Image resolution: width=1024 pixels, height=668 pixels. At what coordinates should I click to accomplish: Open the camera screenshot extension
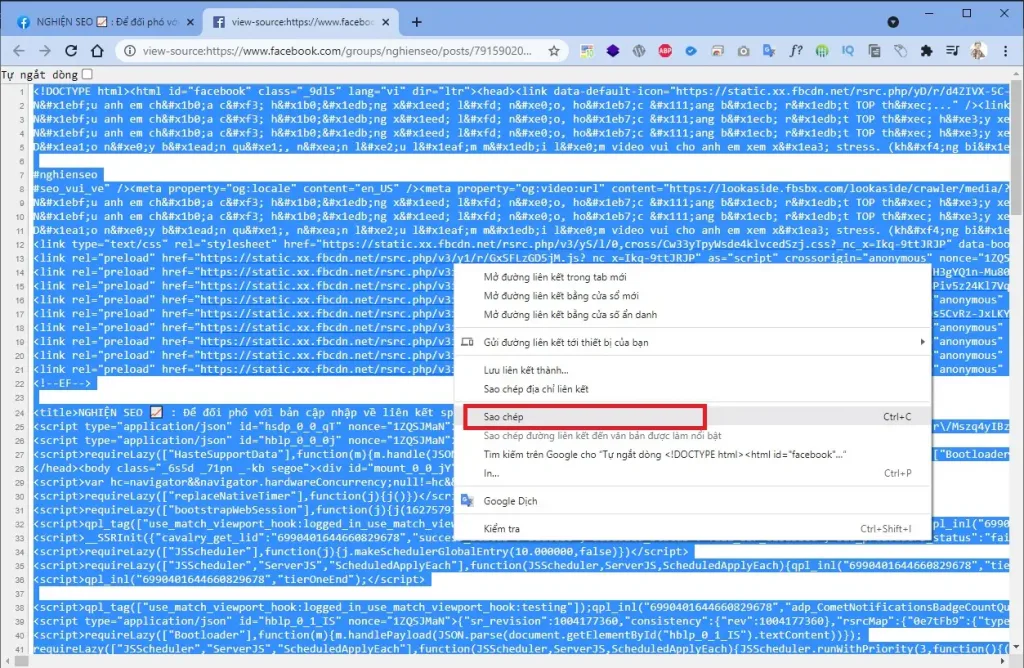[743, 50]
